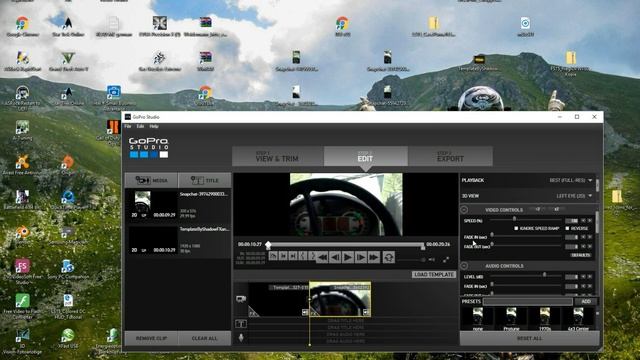Collapse the Audio Controls section
This screenshot has width=640, height=360.
[464, 266]
